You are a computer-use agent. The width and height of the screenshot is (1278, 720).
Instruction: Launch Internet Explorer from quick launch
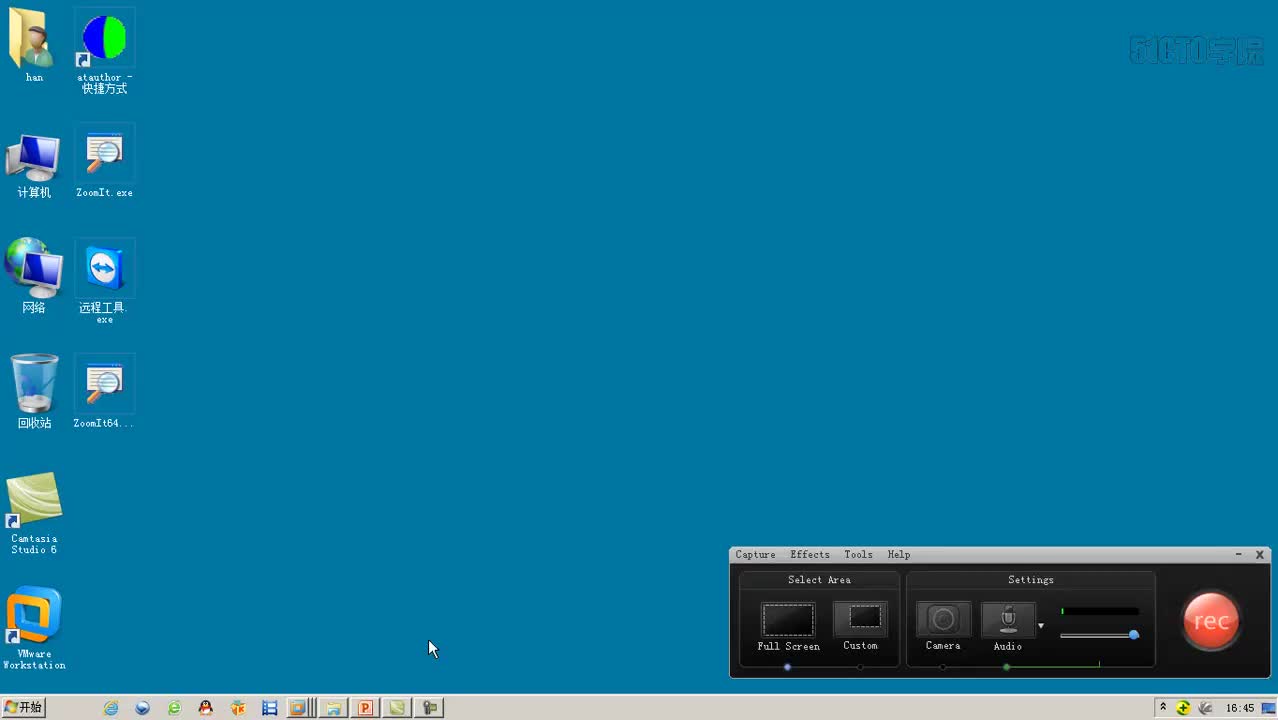click(x=111, y=708)
